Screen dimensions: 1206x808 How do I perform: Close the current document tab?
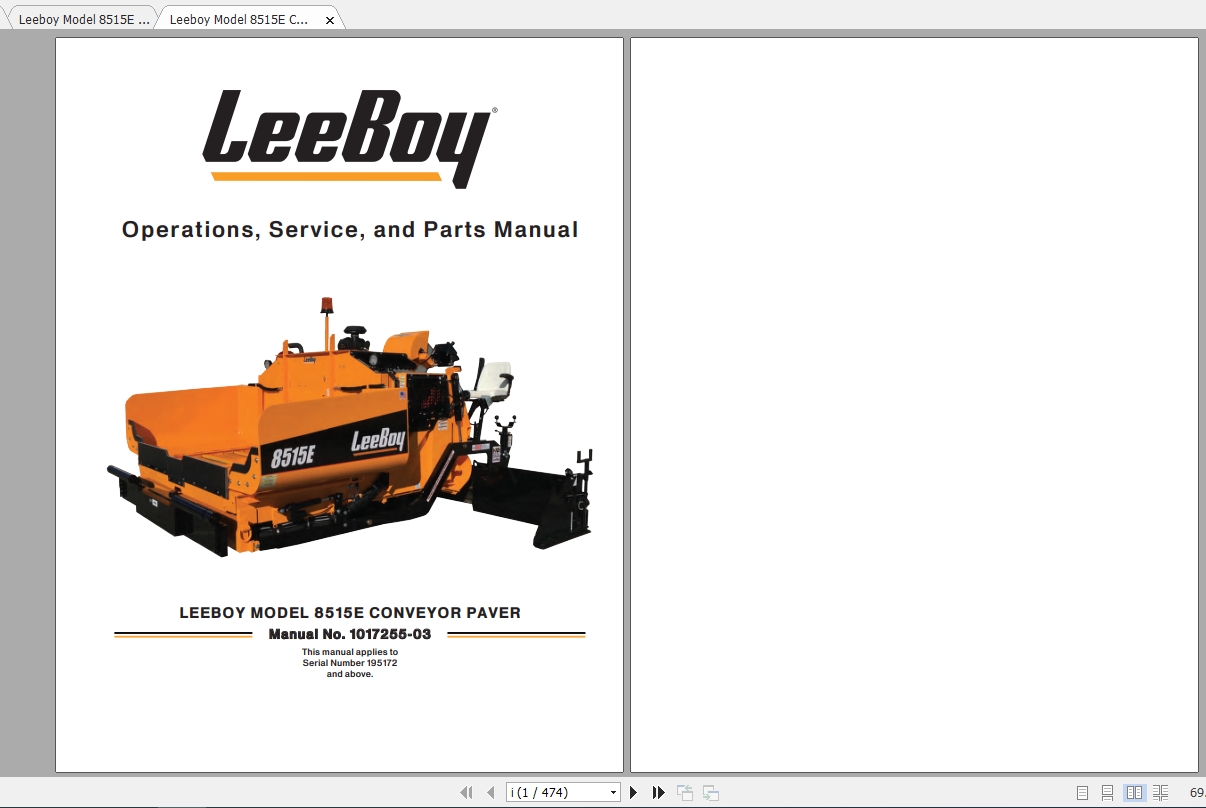(330, 18)
